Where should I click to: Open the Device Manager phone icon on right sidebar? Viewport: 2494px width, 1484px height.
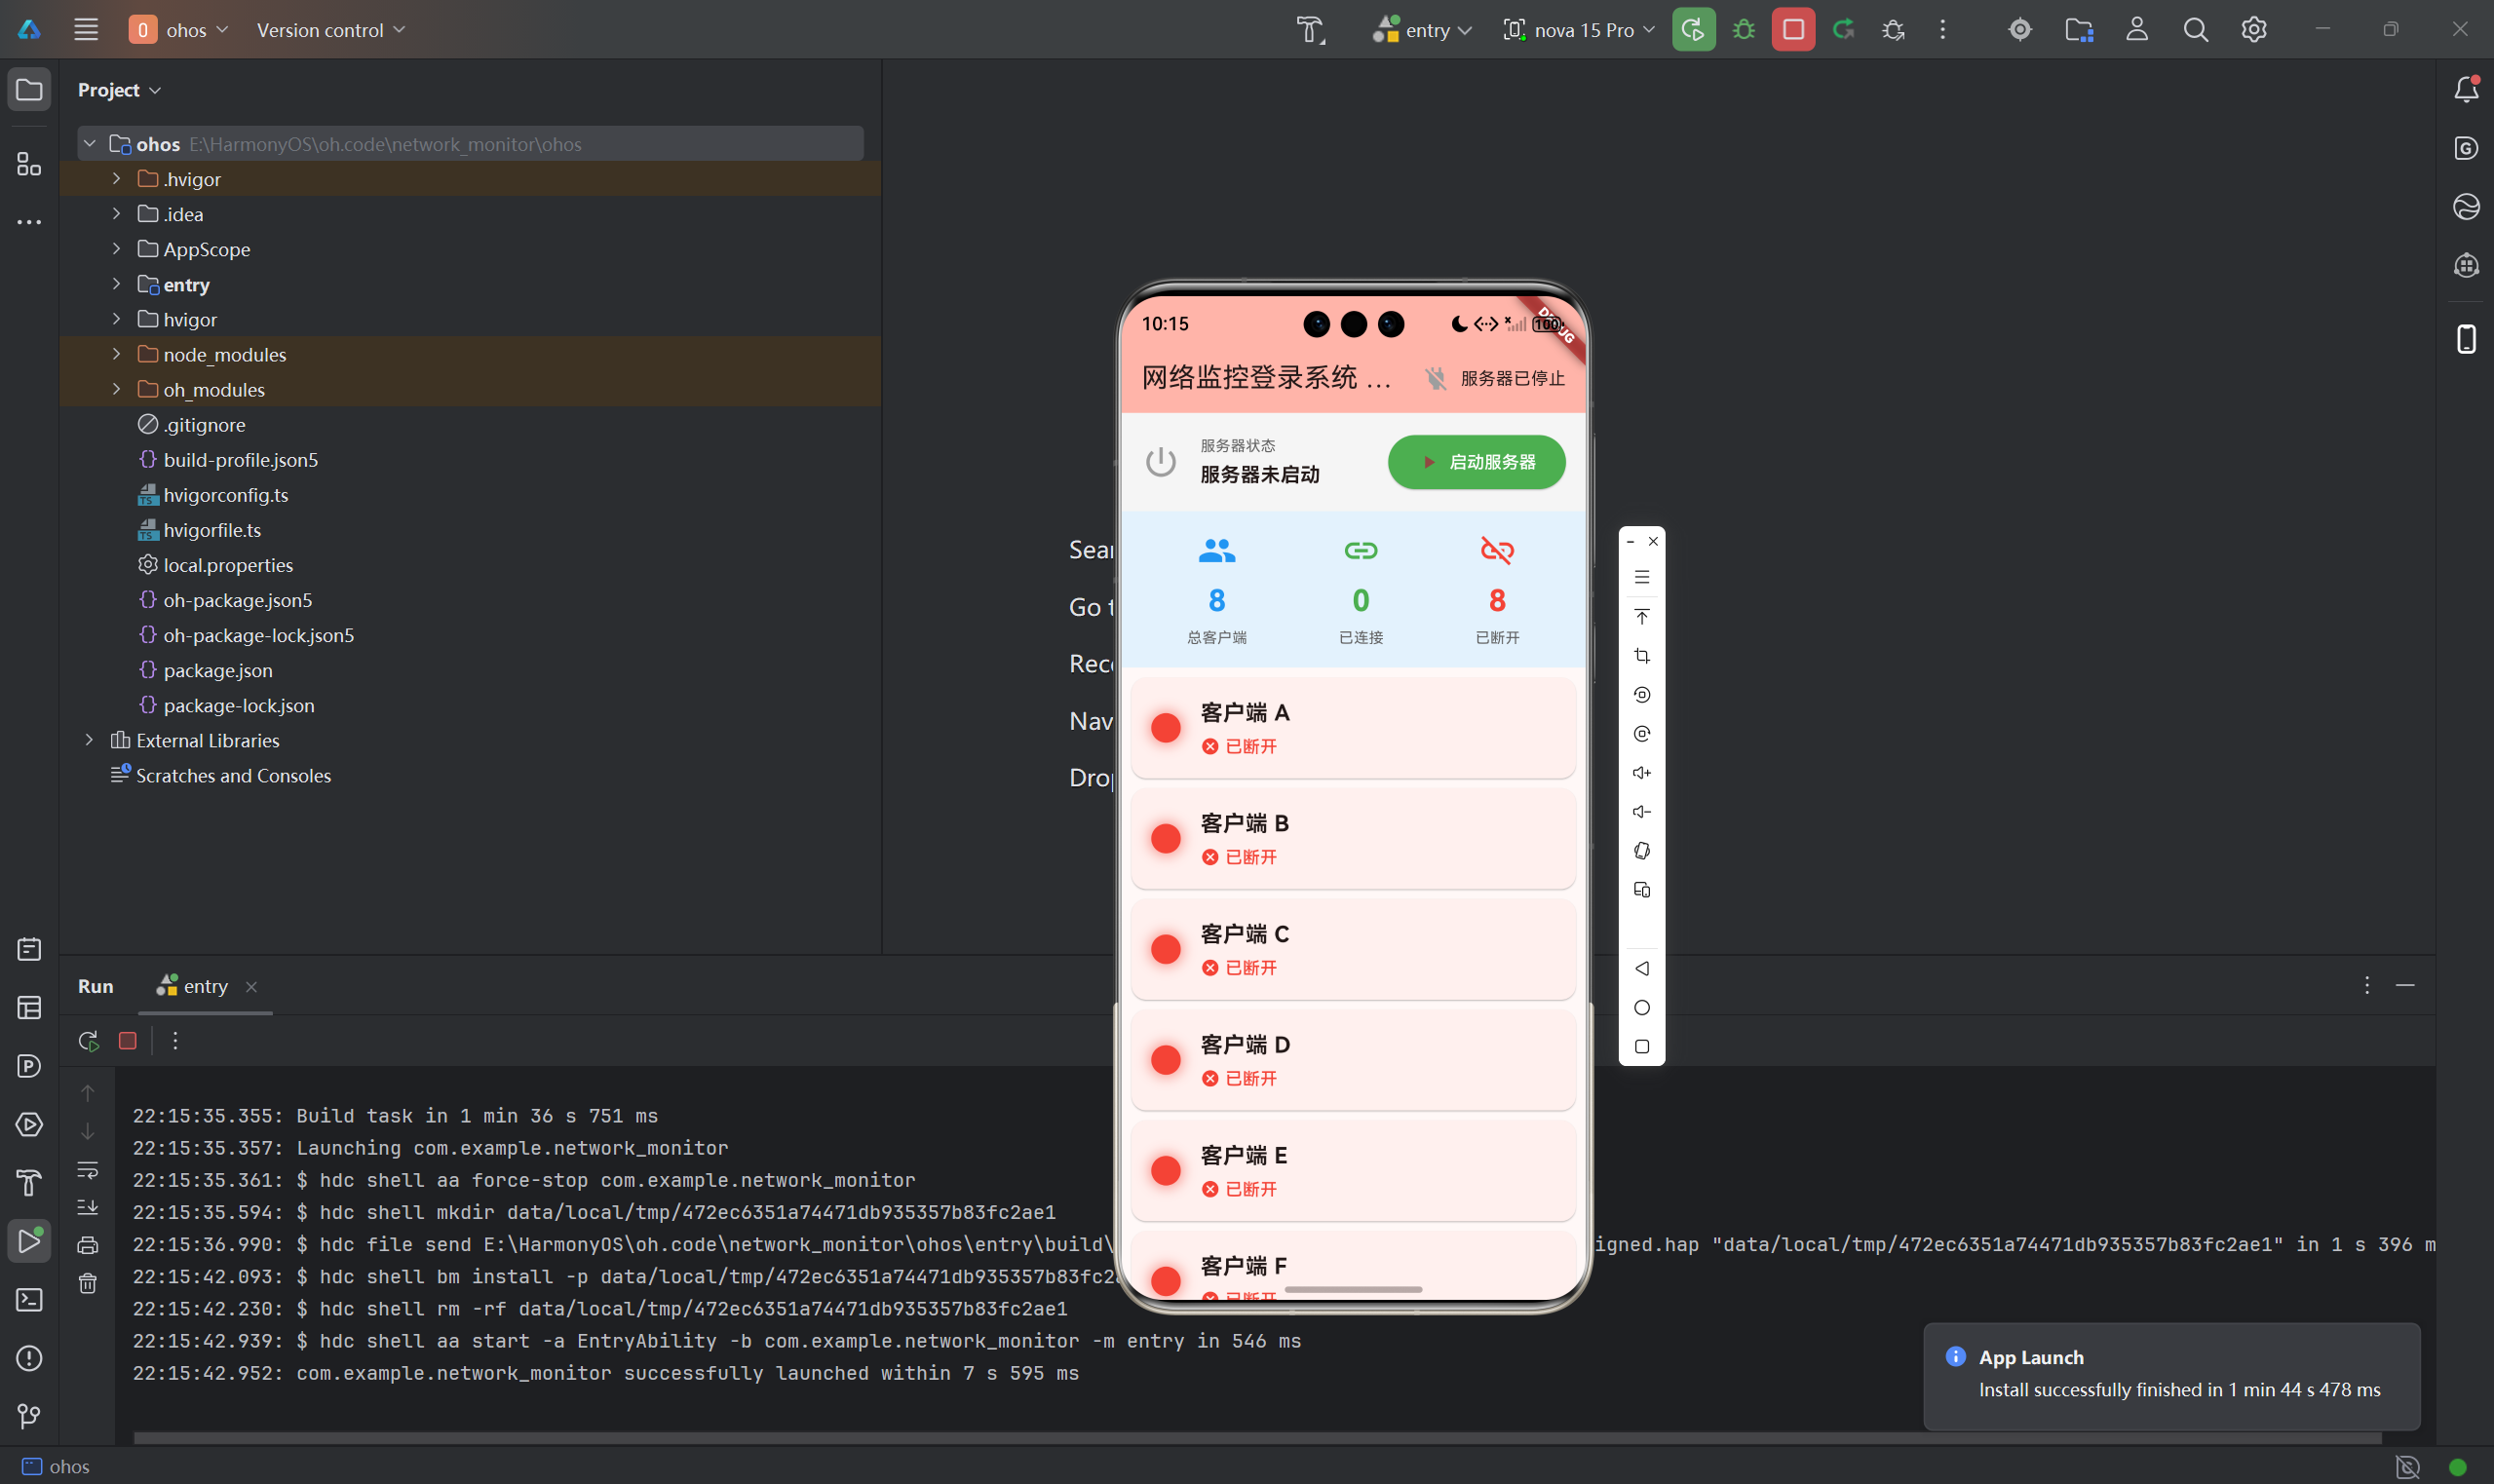click(2466, 339)
